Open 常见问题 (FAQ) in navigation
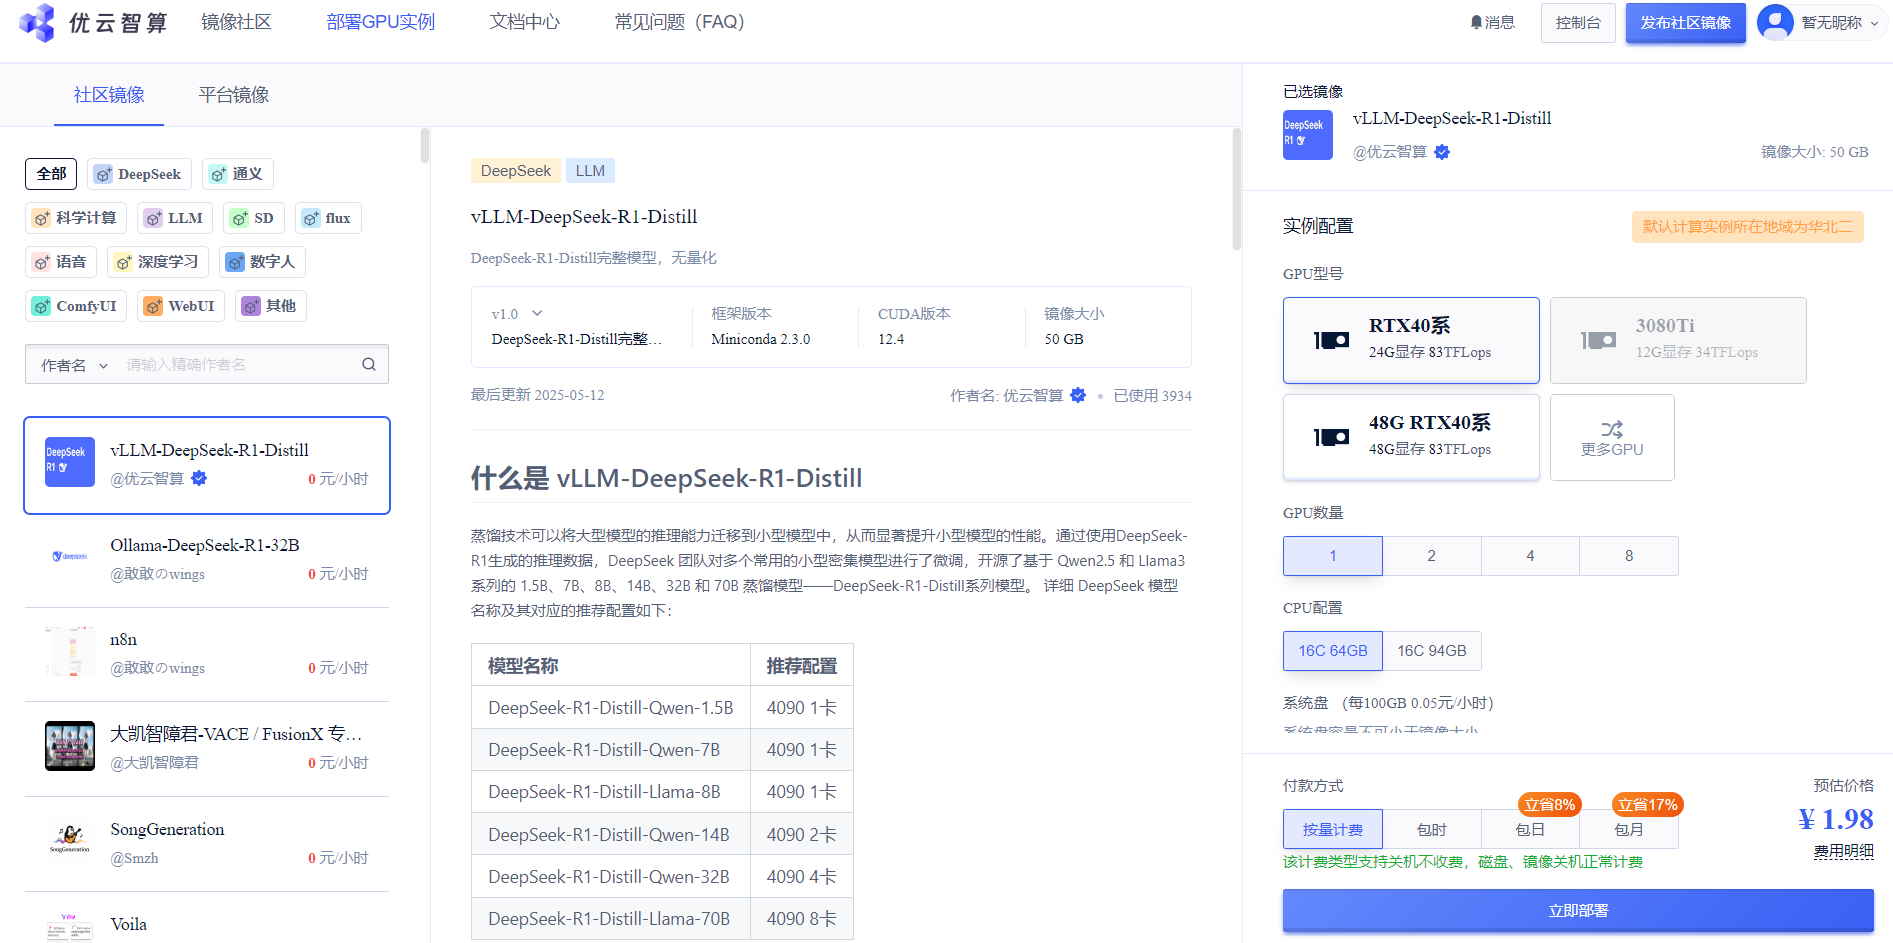 click(679, 22)
